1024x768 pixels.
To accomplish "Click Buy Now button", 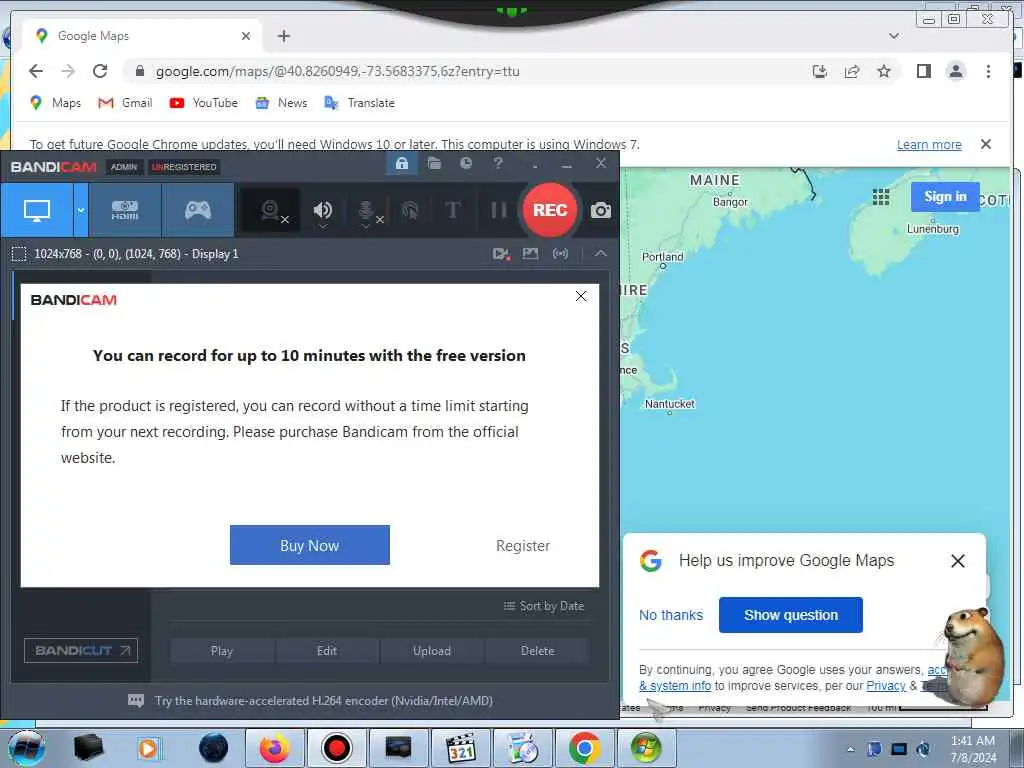I will pos(310,545).
